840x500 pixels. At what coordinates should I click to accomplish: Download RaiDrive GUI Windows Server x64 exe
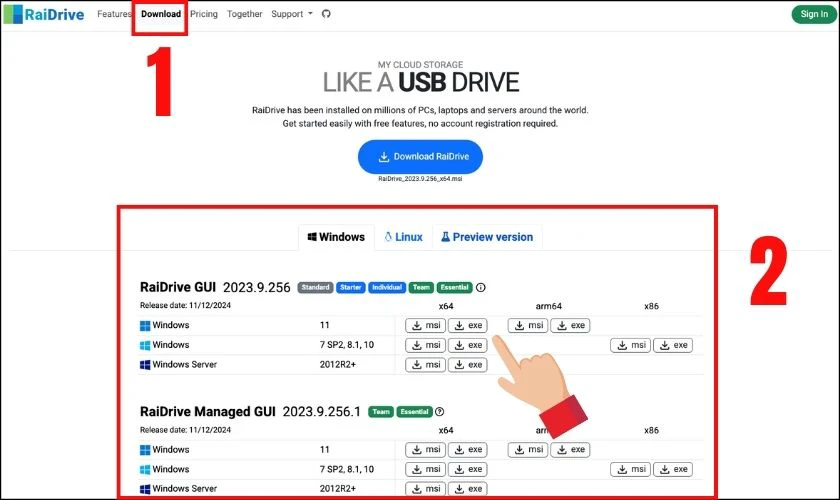click(468, 365)
